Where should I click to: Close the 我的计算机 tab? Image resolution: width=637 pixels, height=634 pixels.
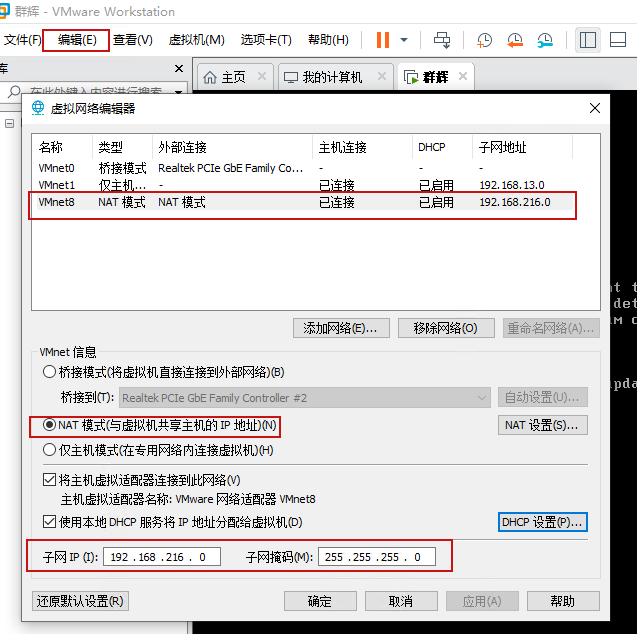click(x=382, y=76)
